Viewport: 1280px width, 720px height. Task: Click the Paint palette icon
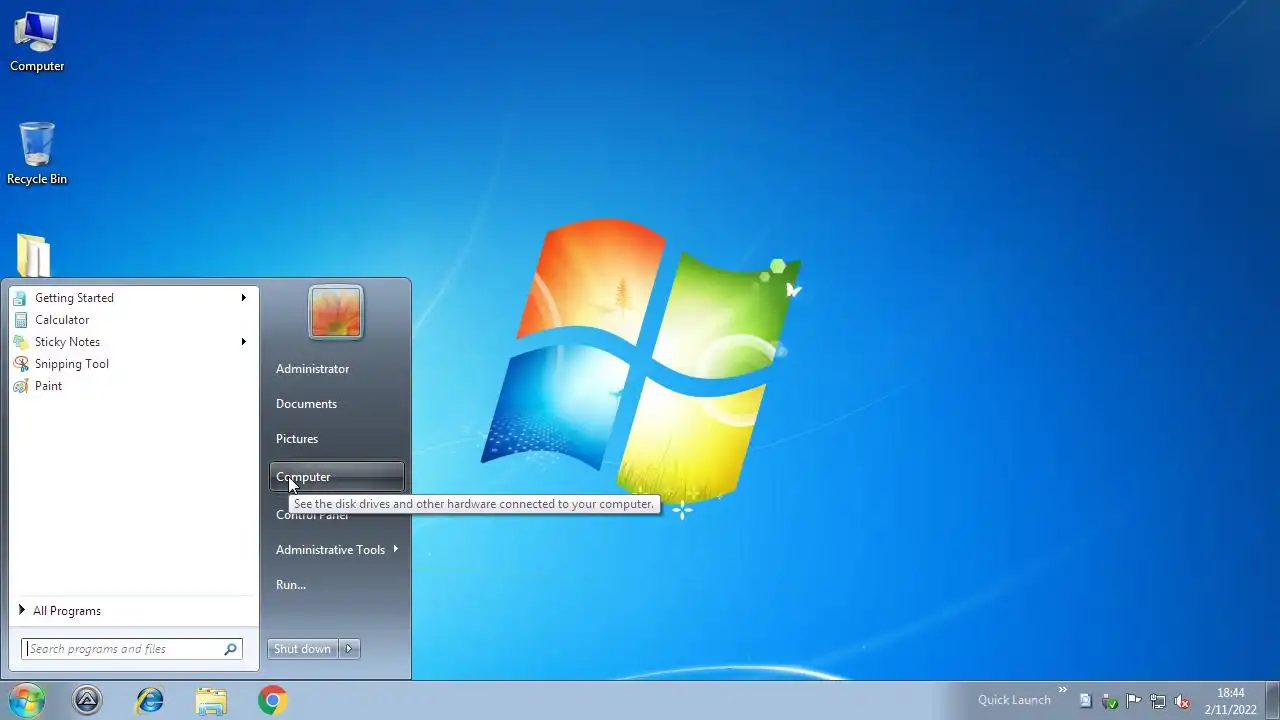20,386
